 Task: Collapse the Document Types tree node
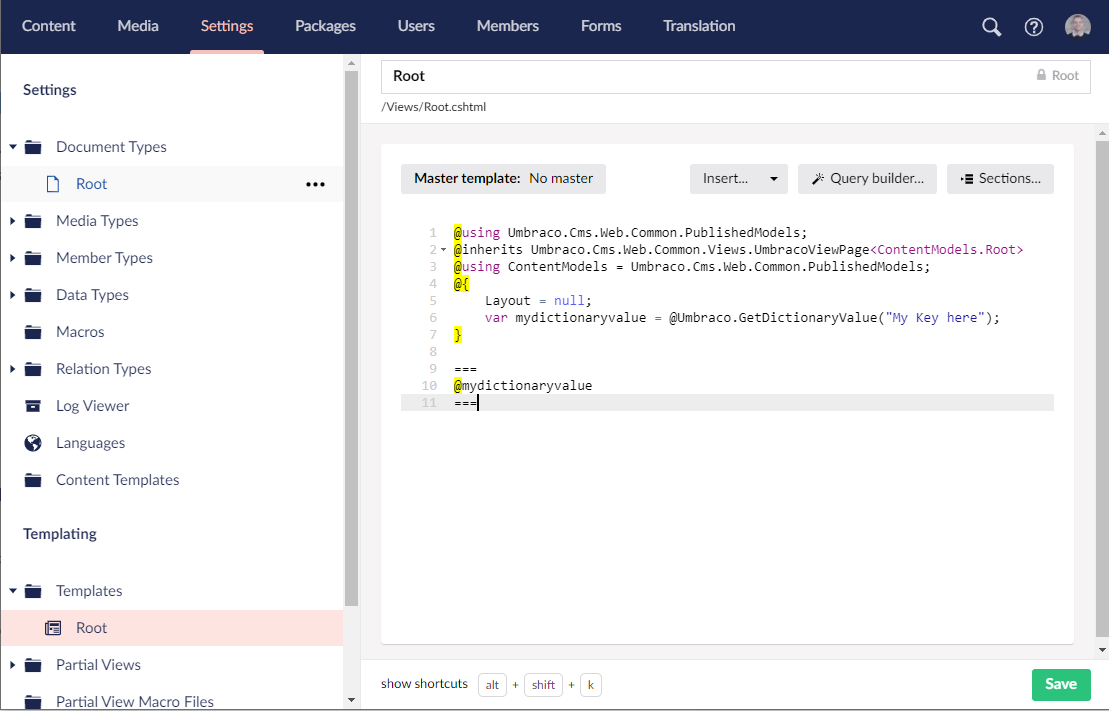click(x=11, y=146)
